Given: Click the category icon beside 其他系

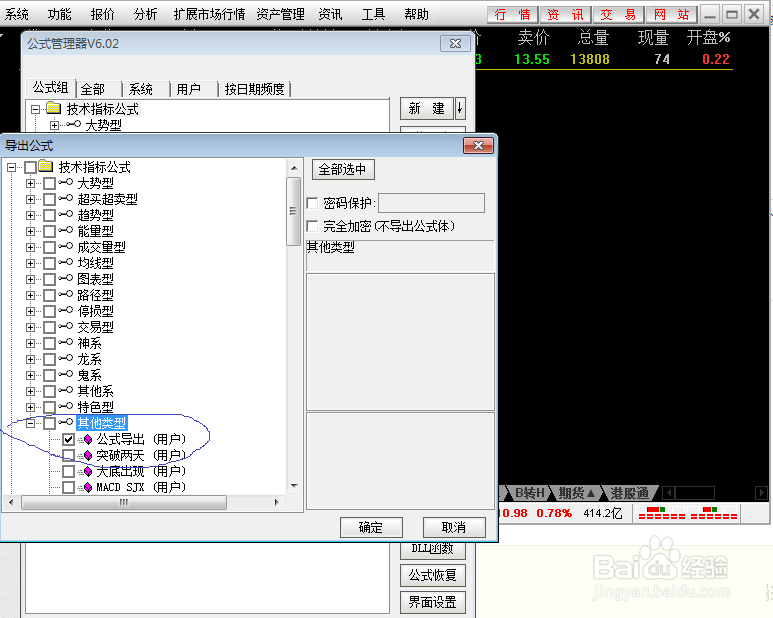Looking at the screenshot, I should [x=66, y=391].
